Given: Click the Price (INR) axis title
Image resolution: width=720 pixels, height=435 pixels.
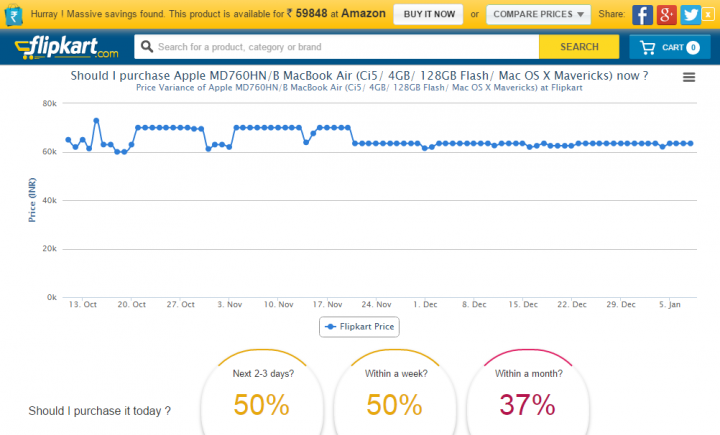Looking at the screenshot, I should pos(32,200).
